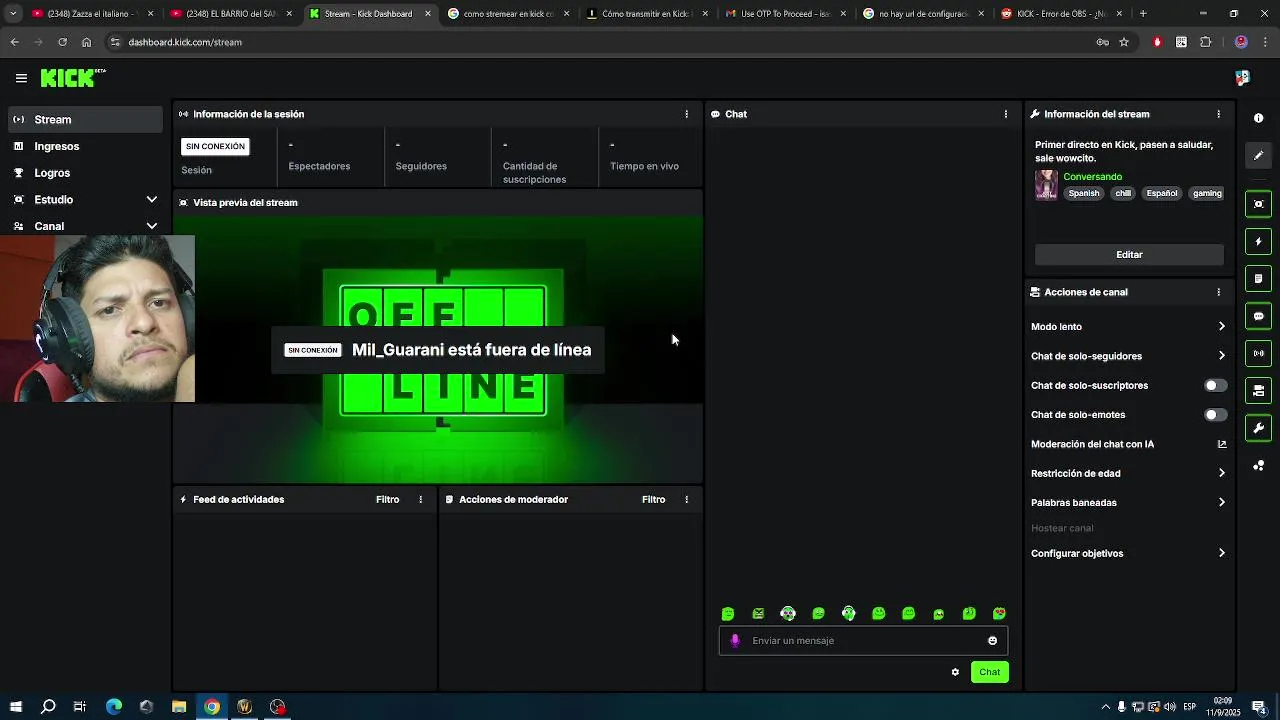
Task: Open the emoji picker in chat input
Action: [992, 641]
